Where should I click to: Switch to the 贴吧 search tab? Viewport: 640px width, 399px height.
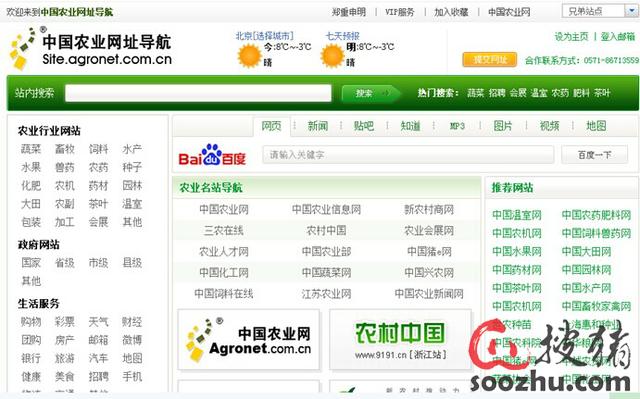[x=364, y=126]
